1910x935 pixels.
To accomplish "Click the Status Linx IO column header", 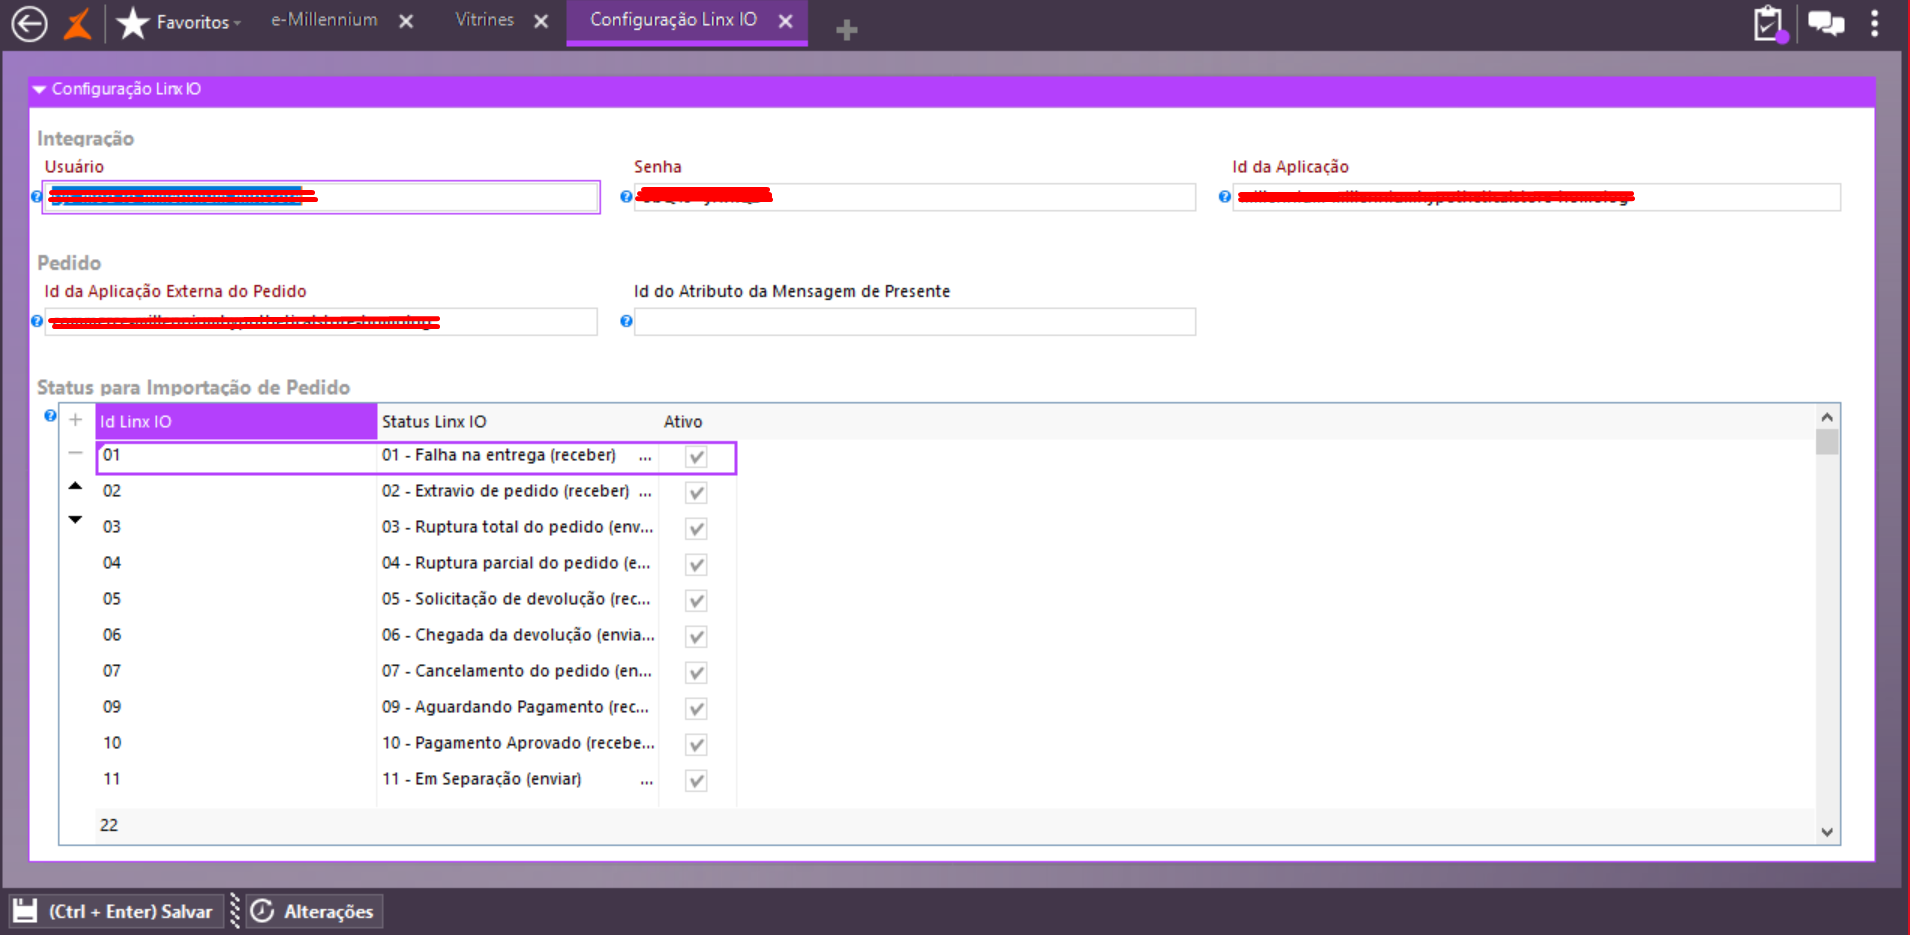I will (518, 422).
